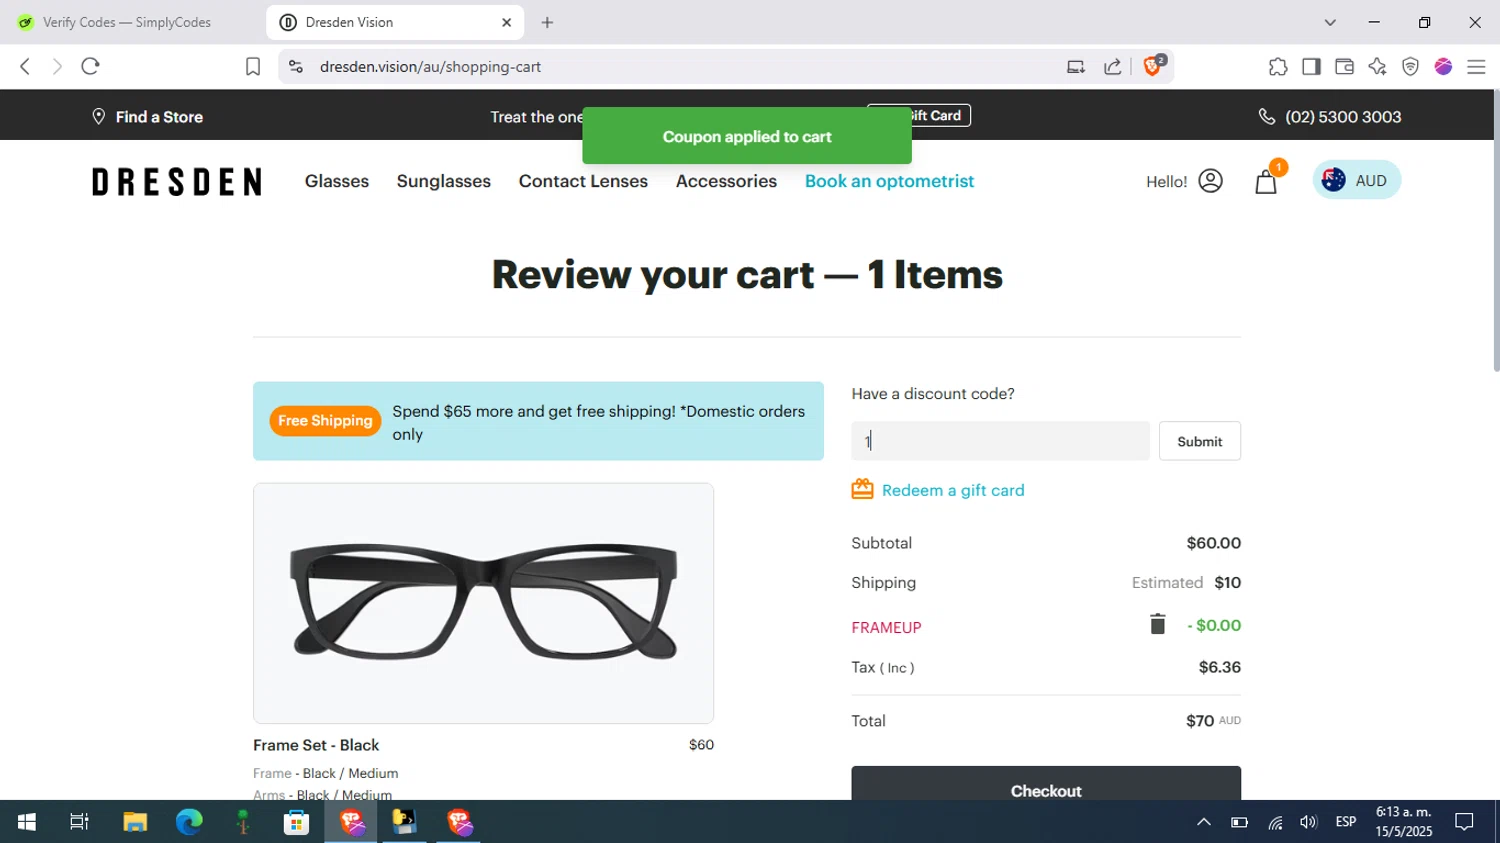The image size is (1500, 843).
Task: Open the Brave Wallet icon
Action: click(x=1344, y=66)
